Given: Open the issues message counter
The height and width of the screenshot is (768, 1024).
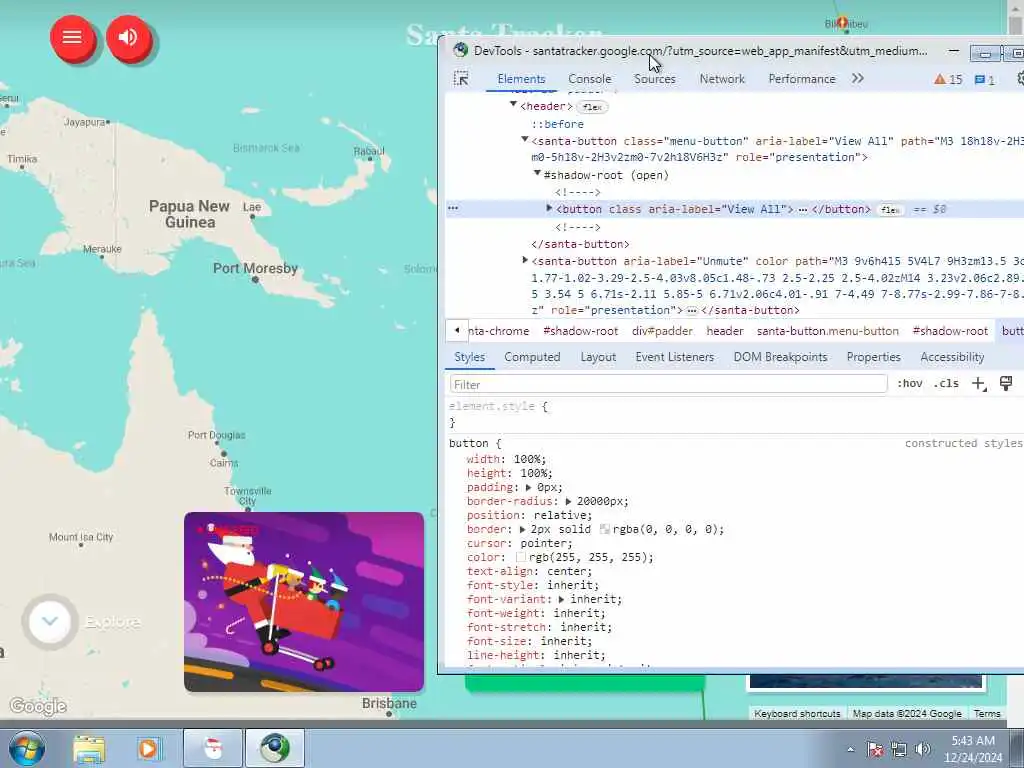Looking at the screenshot, I should pyautogui.click(x=984, y=79).
